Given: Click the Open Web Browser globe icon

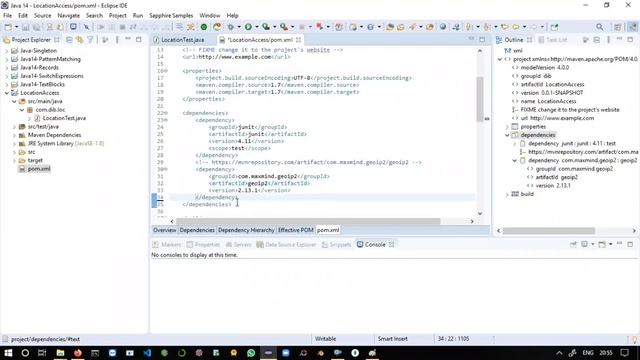Looking at the screenshot, I should (x=443, y=27).
